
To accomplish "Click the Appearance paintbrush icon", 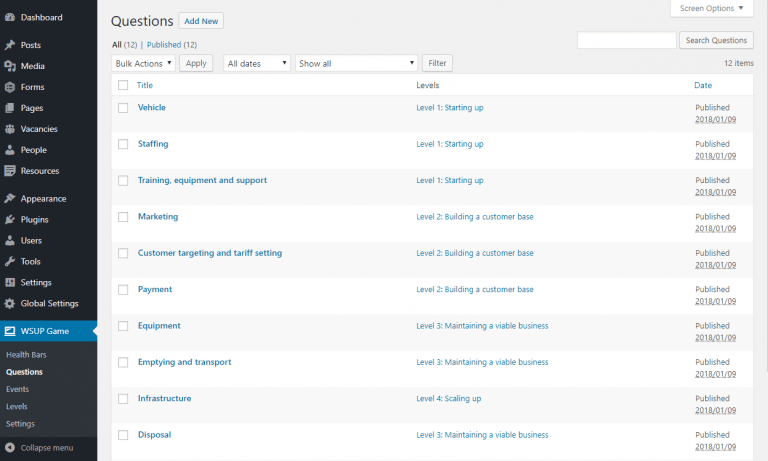I will tap(10, 198).
